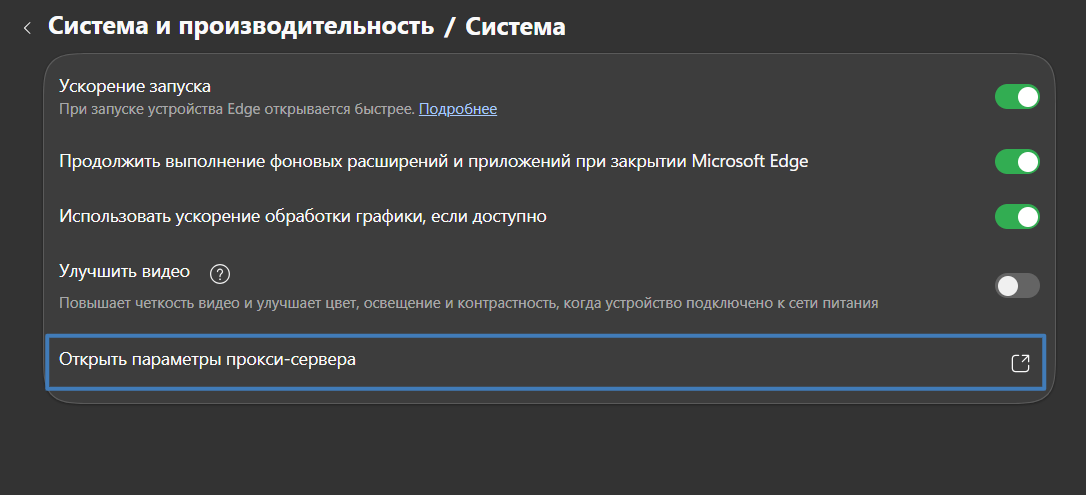Image resolution: width=1086 pixels, height=495 pixels.
Task: Open the Подробнее link
Action: (457, 109)
